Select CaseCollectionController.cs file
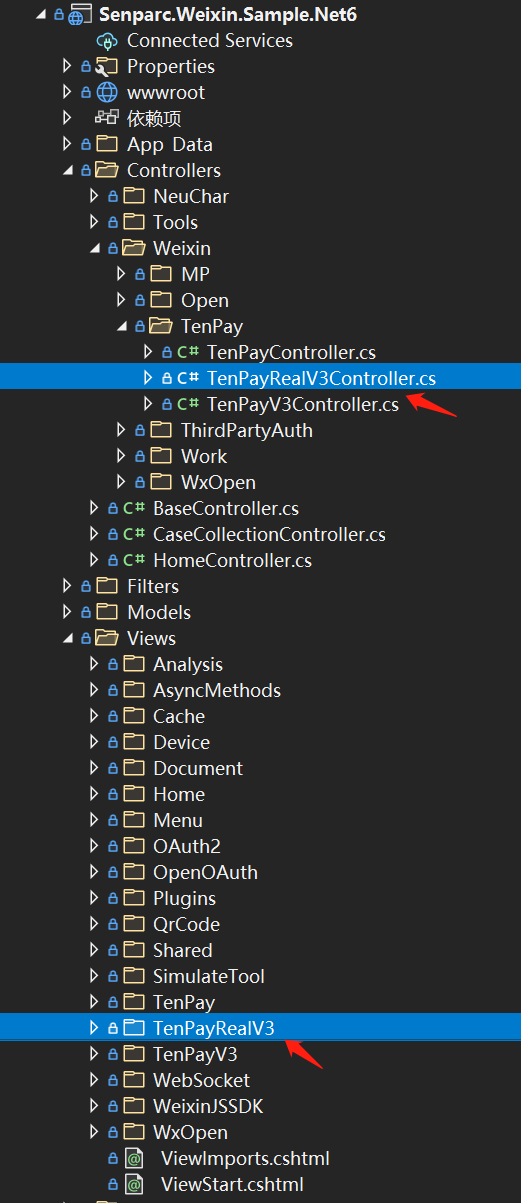This screenshot has height=1203, width=521. [269, 535]
